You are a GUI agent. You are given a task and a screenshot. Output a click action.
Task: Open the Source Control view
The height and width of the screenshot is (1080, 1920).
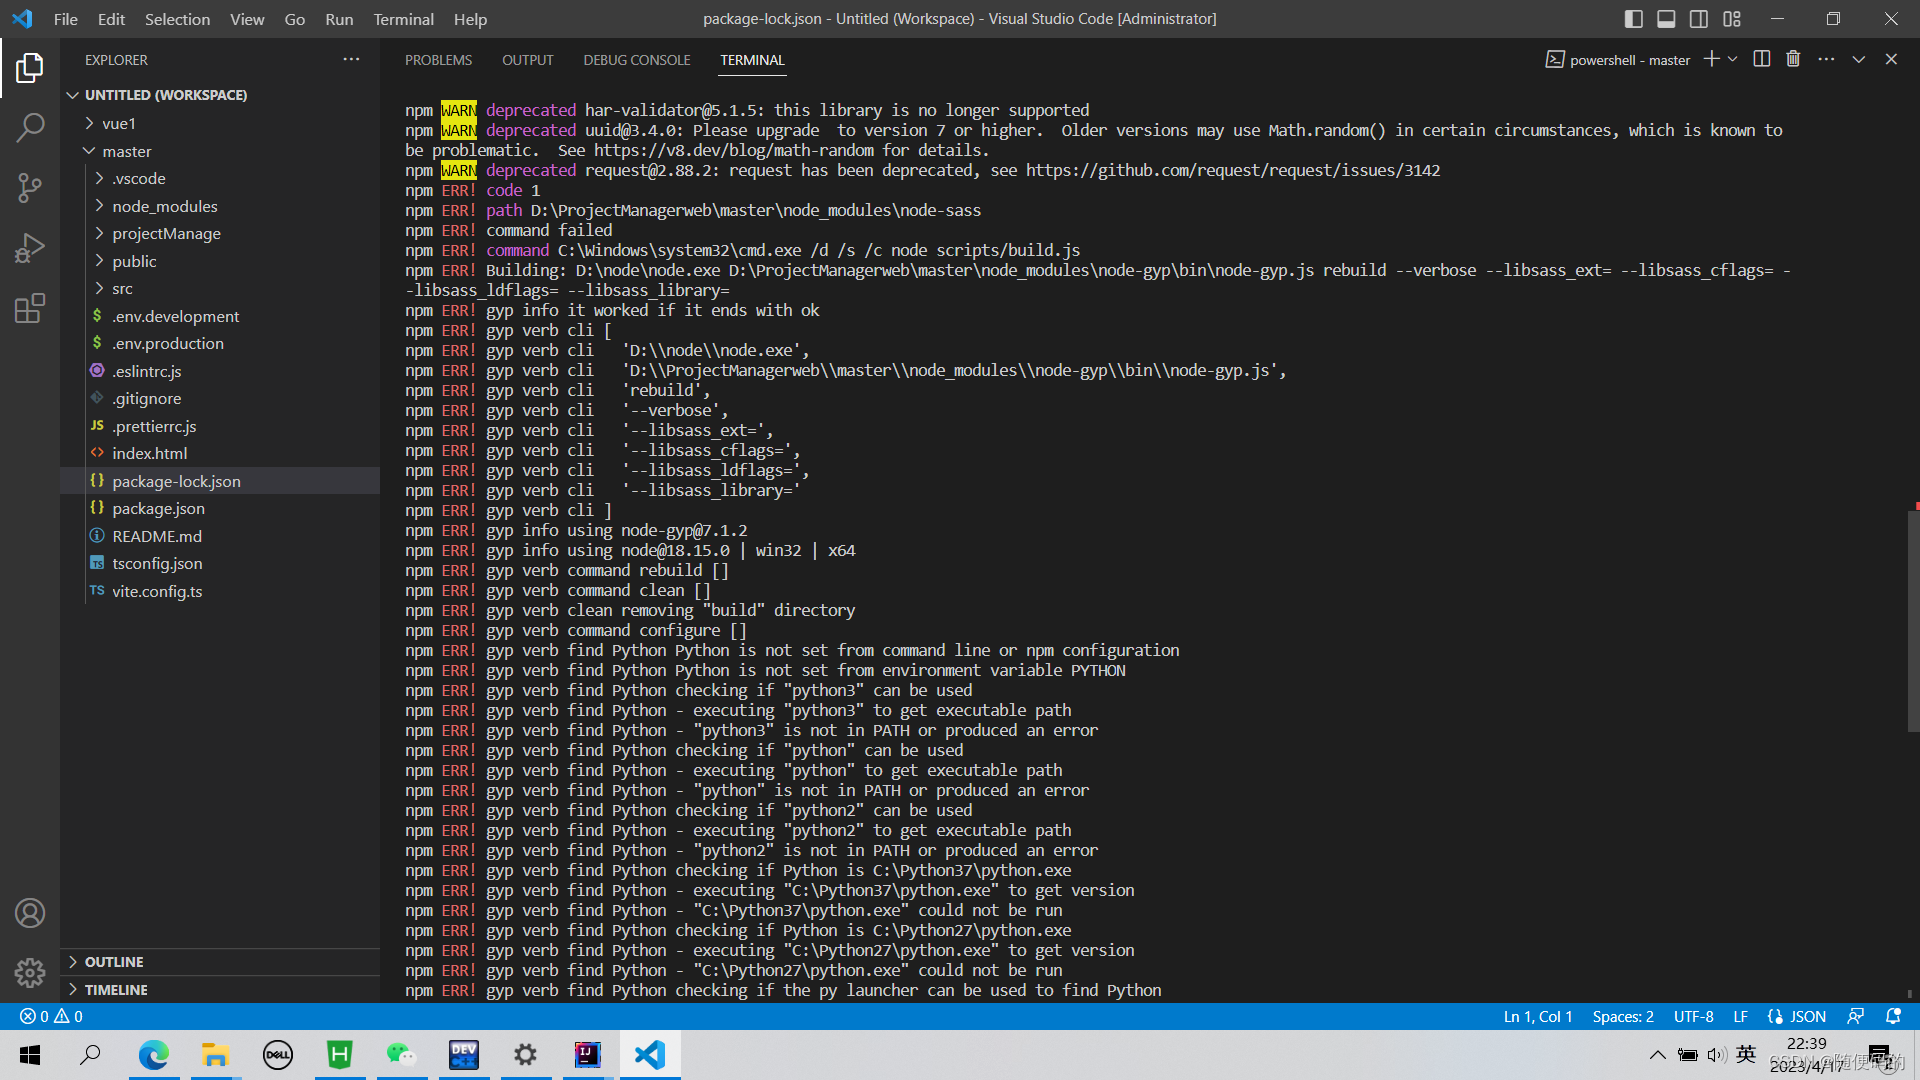pyautogui.click(x=30, y=187)
